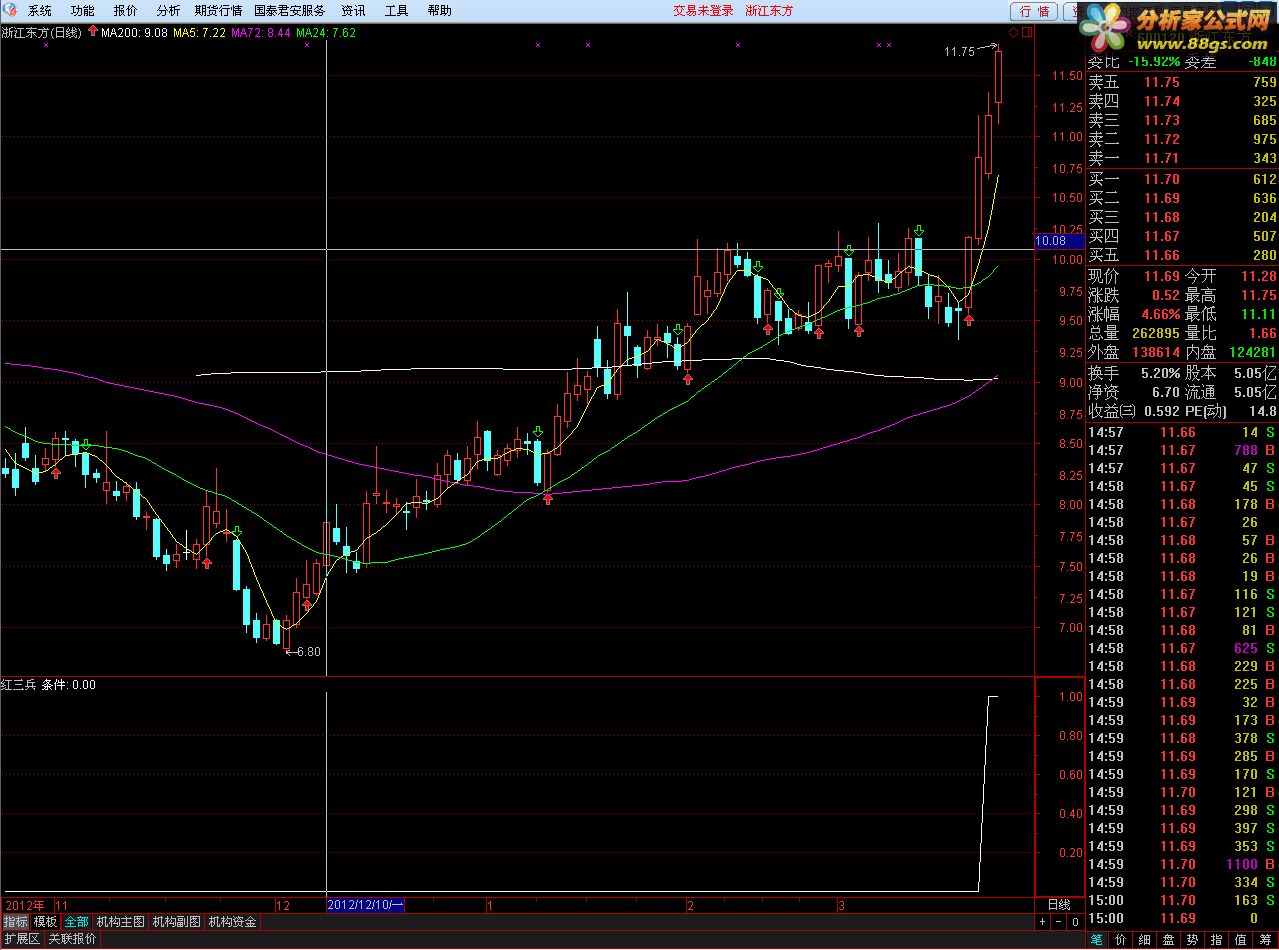
Task: Click the 卖四 order book row
Action: coord(1182,101)
